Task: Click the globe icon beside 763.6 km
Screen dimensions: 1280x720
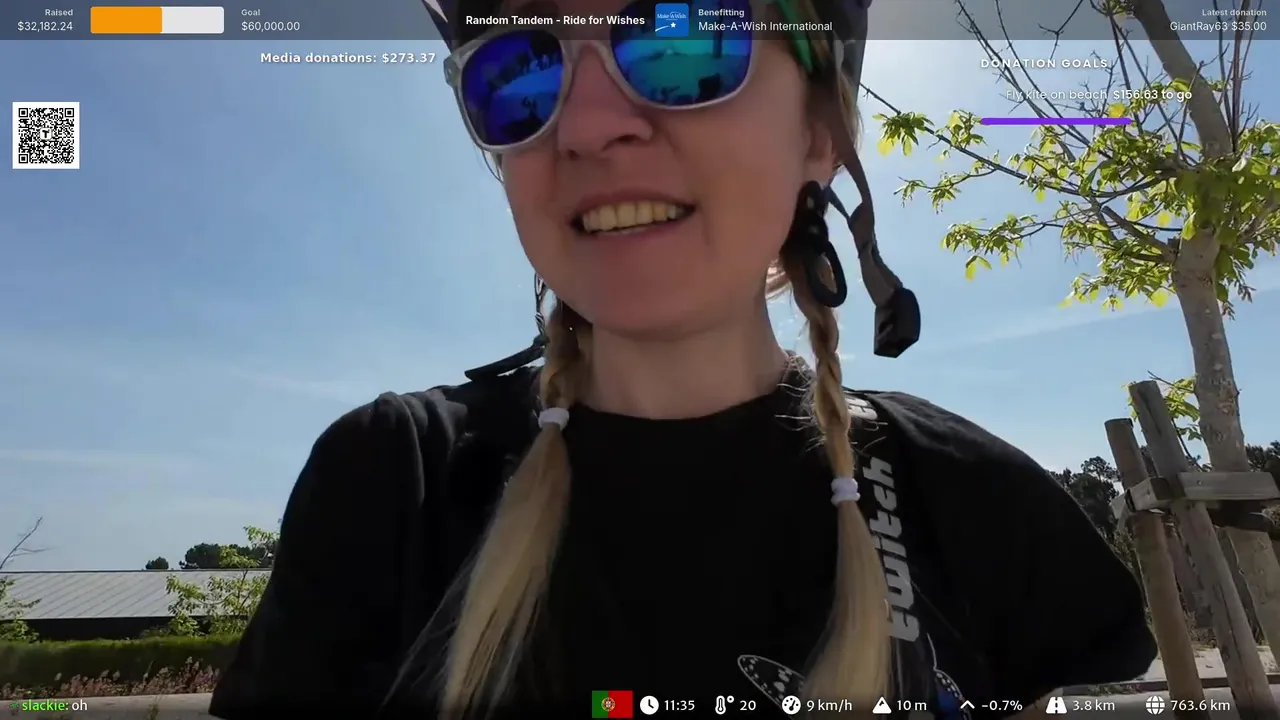Action: tap(1155, 705)
